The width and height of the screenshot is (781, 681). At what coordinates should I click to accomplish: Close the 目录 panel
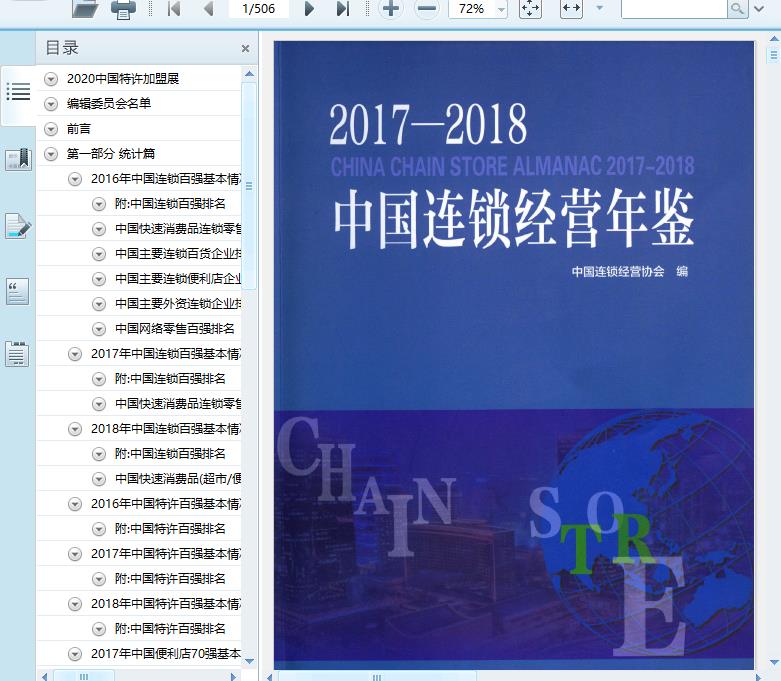point(245,48)
